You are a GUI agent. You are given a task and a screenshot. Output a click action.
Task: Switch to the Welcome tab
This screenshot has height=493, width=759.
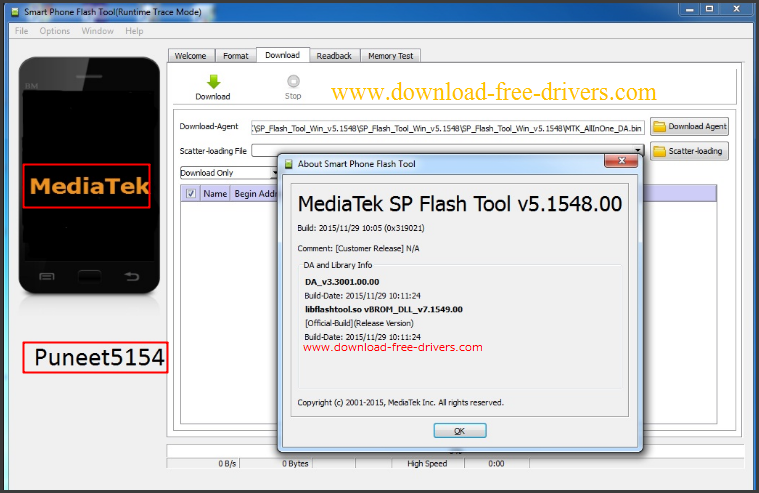coord(191,56)
